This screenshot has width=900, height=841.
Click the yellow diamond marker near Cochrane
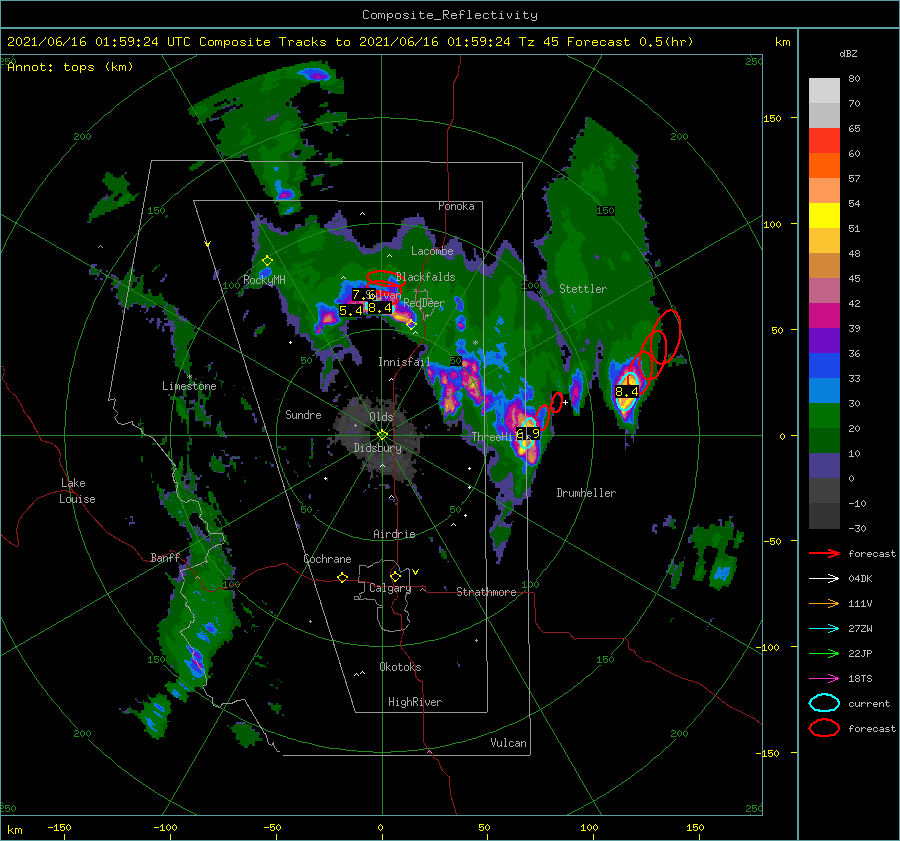(x=343, y=578)
